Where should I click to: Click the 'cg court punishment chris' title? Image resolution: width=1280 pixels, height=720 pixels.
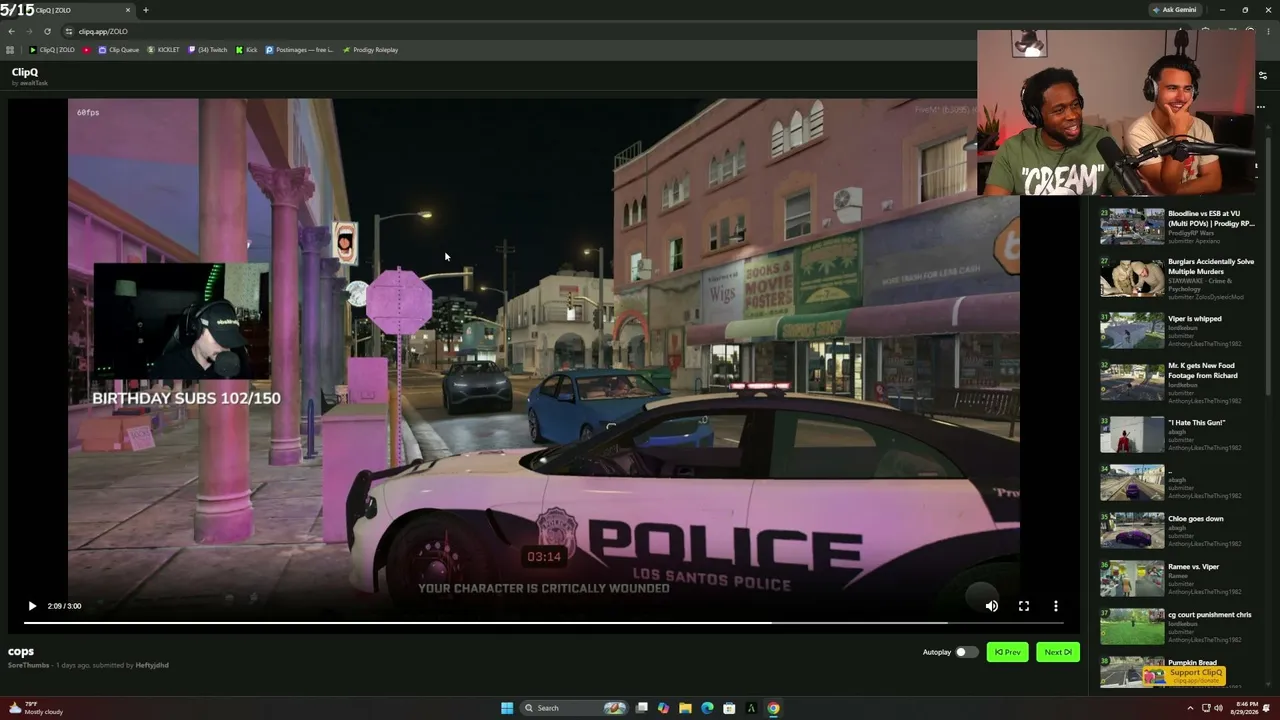coord(1210,615)
